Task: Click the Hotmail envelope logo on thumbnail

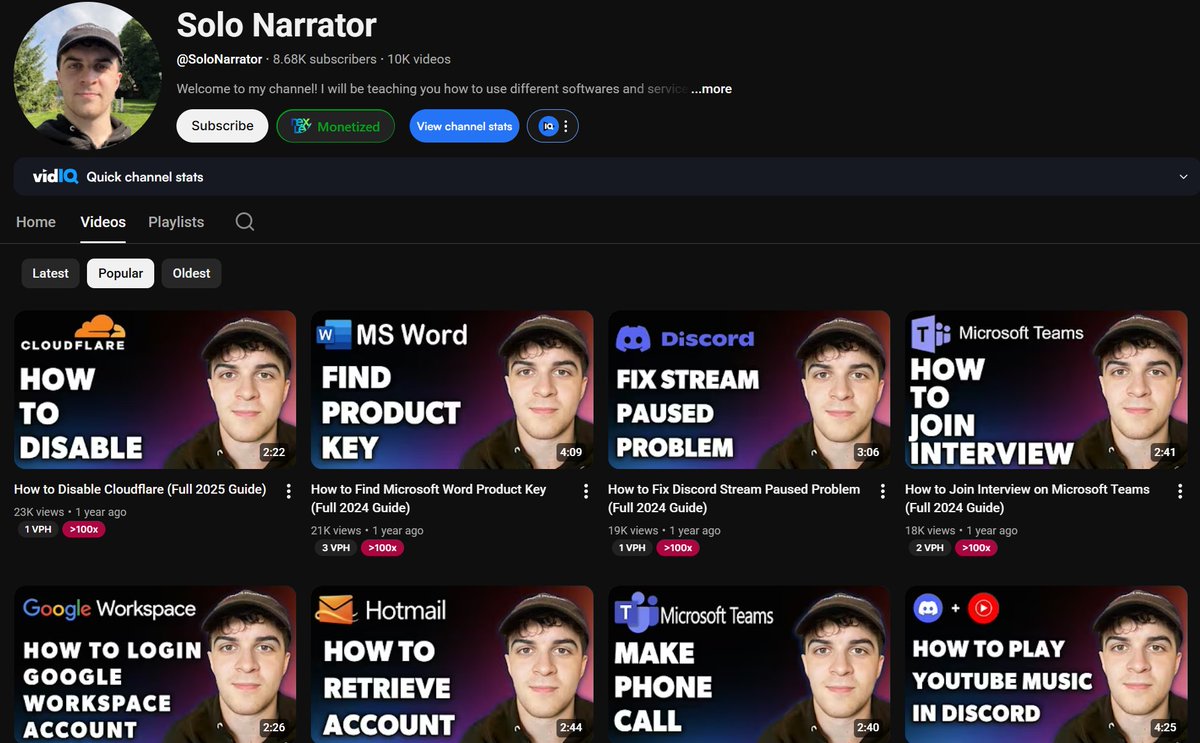Action: coord(337,609)
